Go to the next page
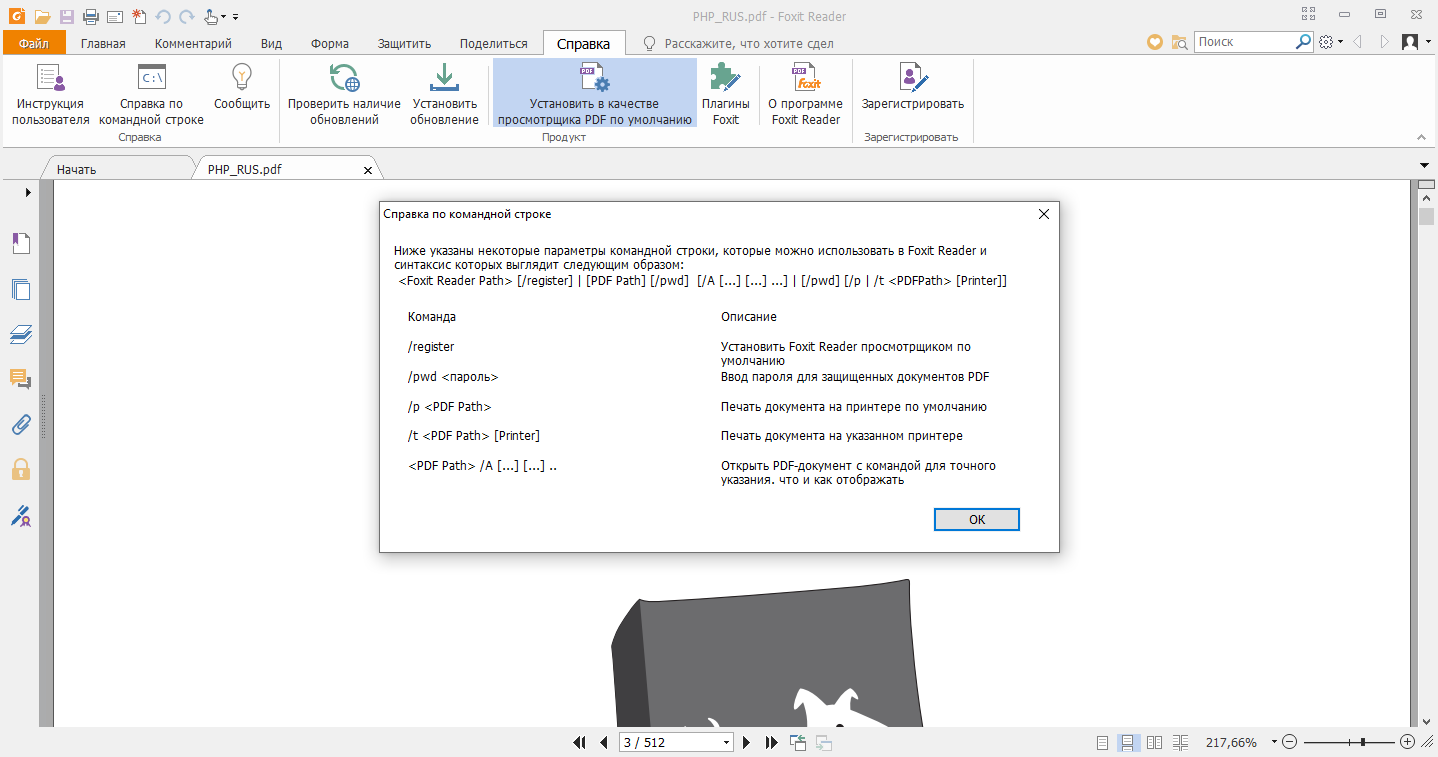This screenshot has height=757, width=1438. coord(746,742)
